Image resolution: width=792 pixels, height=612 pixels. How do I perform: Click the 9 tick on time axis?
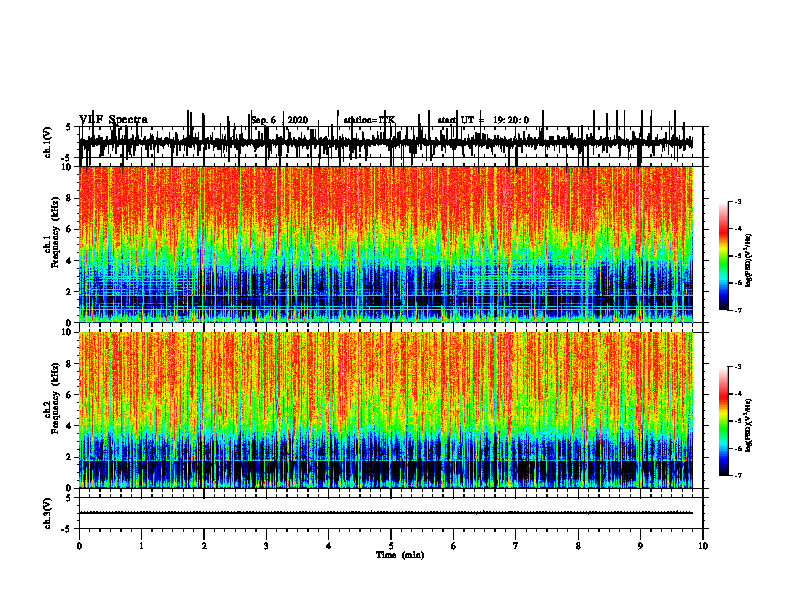click(x=640, y=546)
